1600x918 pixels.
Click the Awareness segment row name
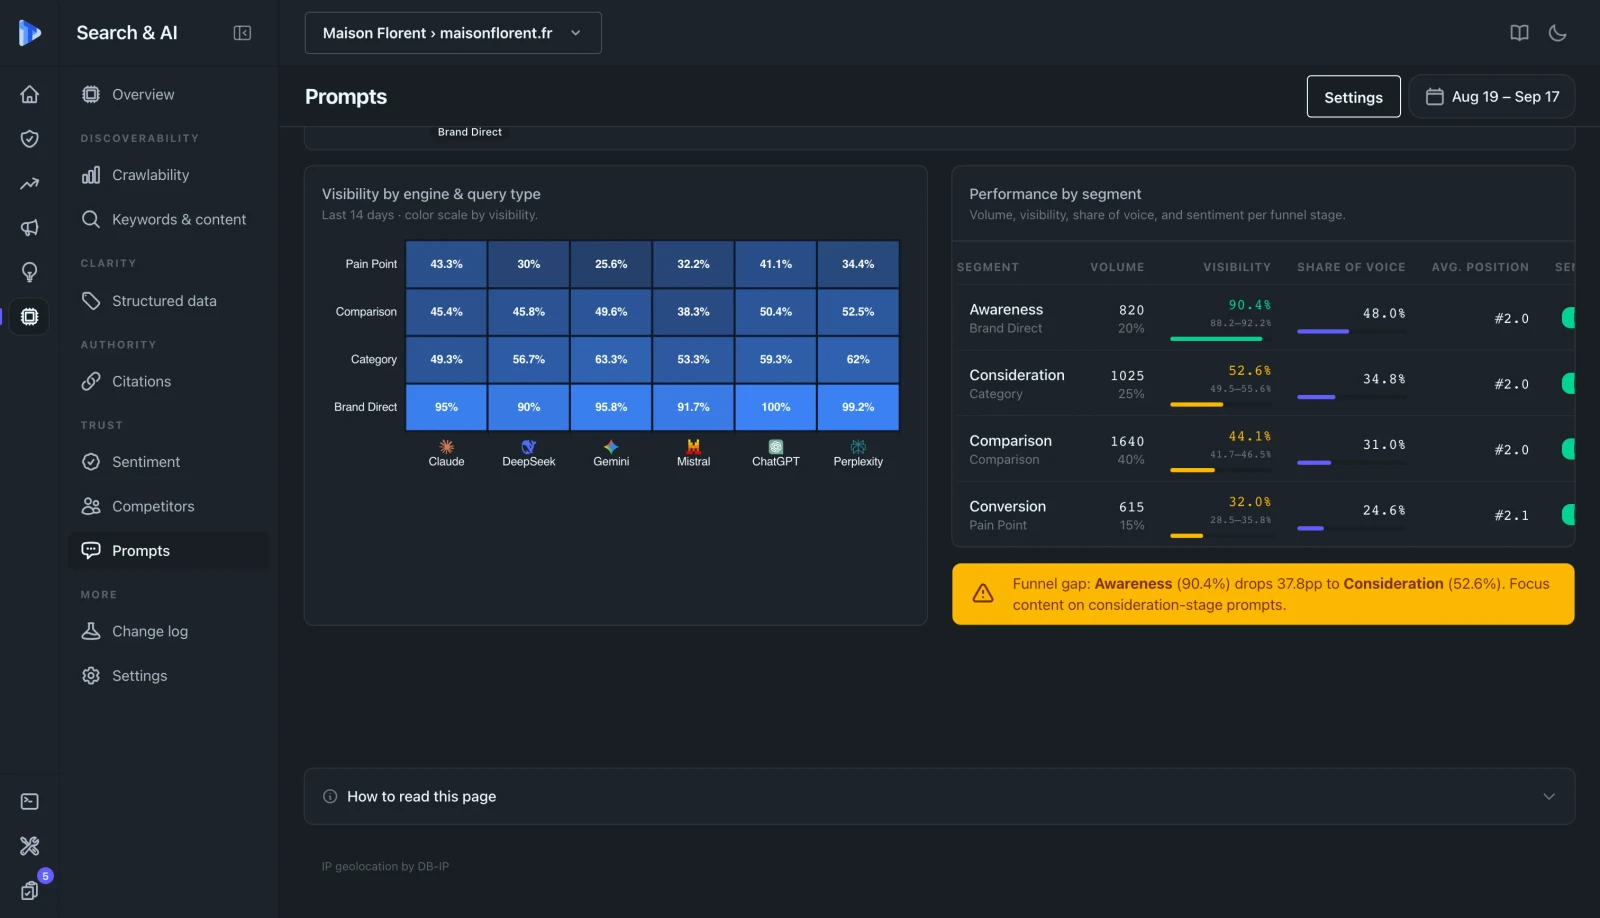[x=1006, y=310]
